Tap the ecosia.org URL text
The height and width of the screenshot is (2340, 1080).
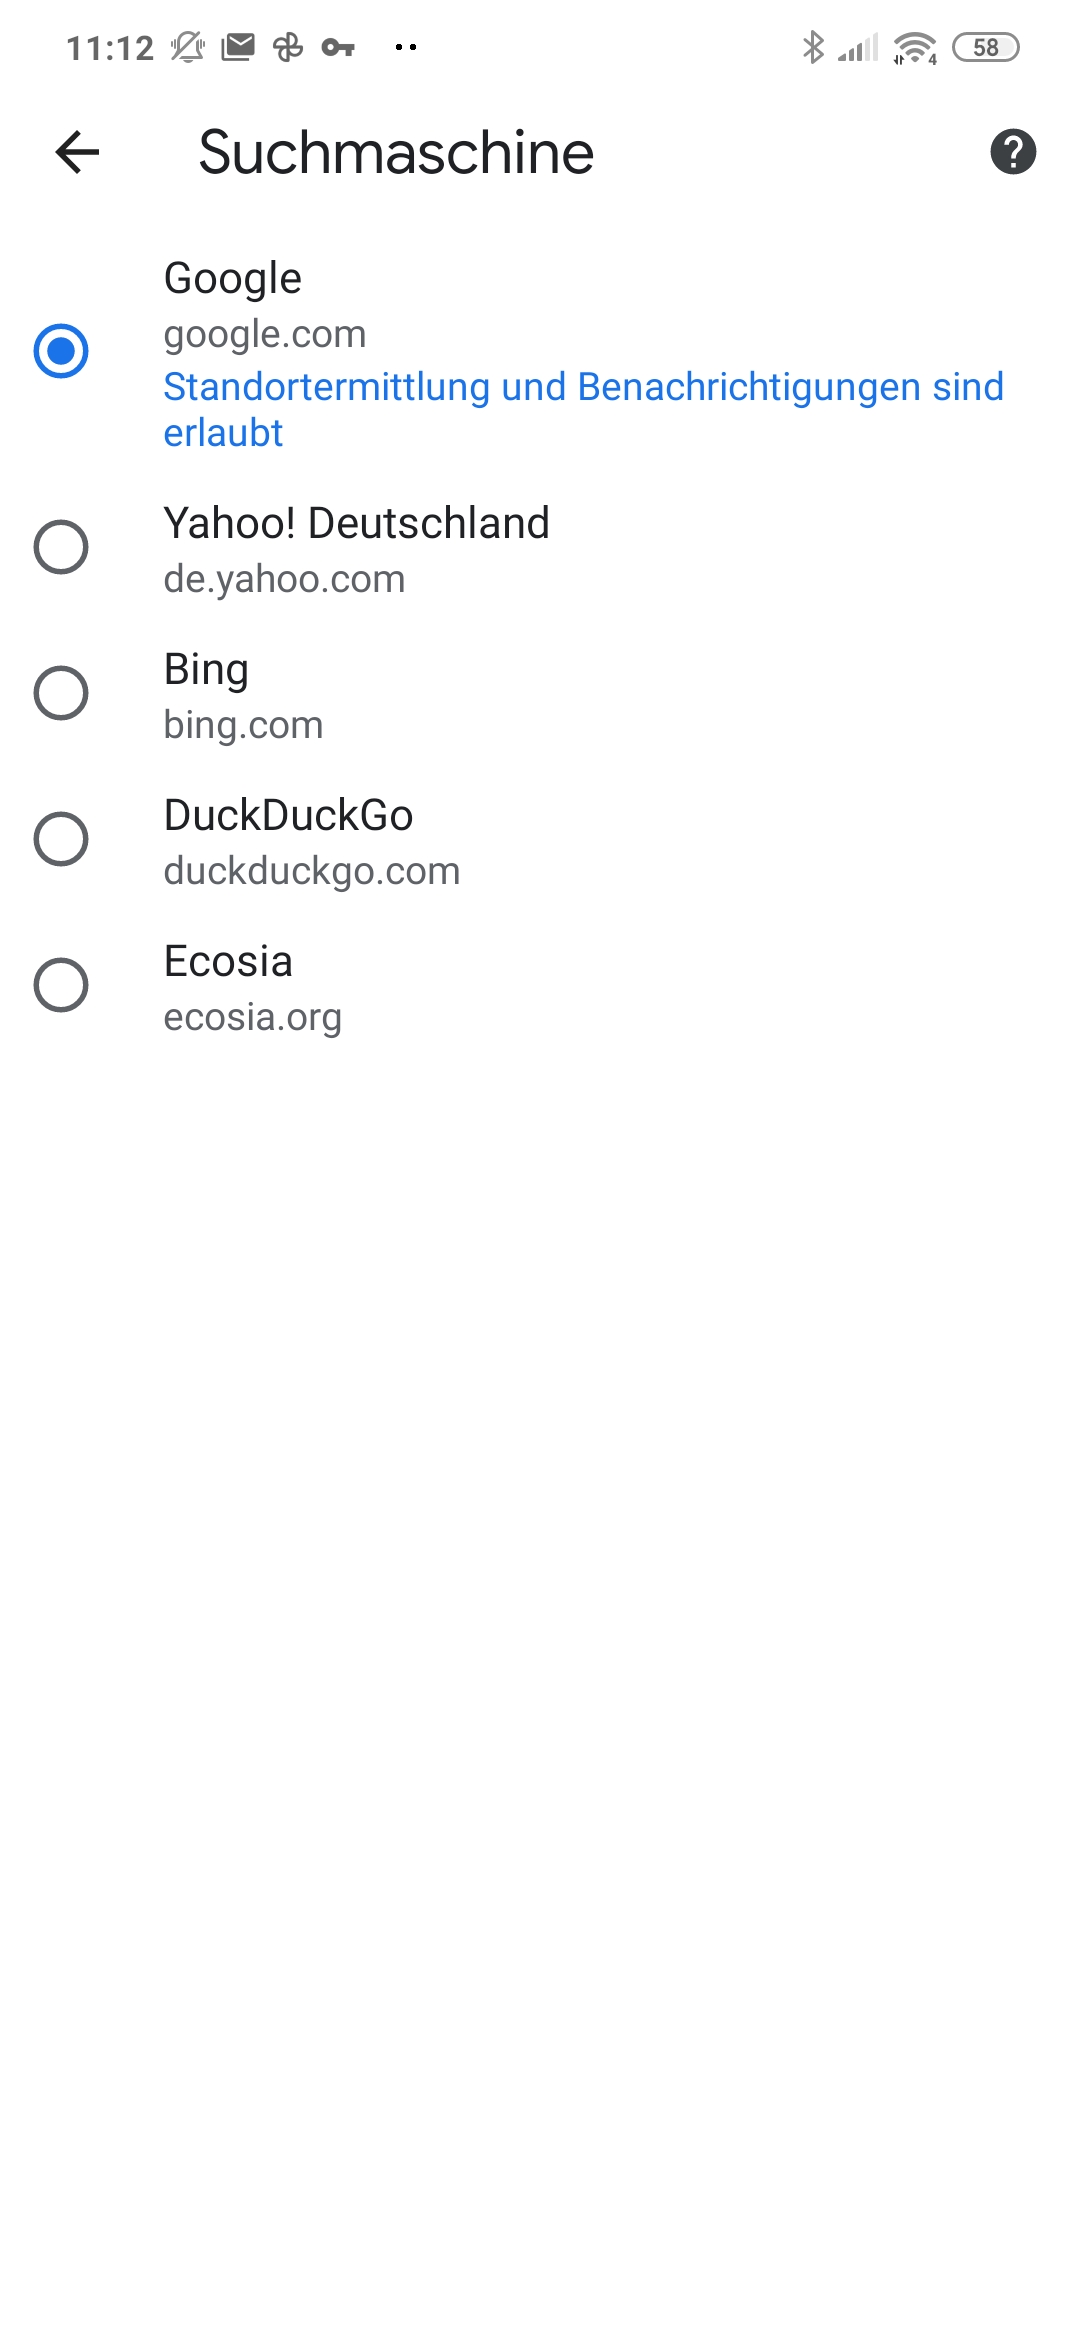(x=253, y=1017)
